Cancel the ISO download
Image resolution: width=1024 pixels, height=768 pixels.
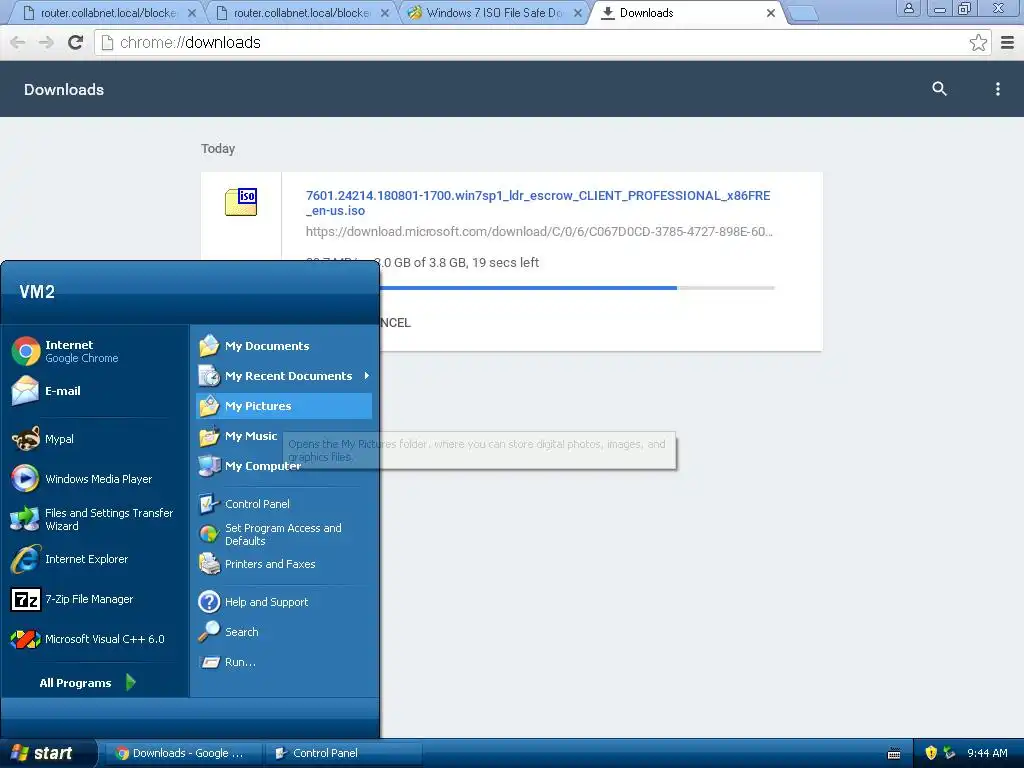[395, 323]
